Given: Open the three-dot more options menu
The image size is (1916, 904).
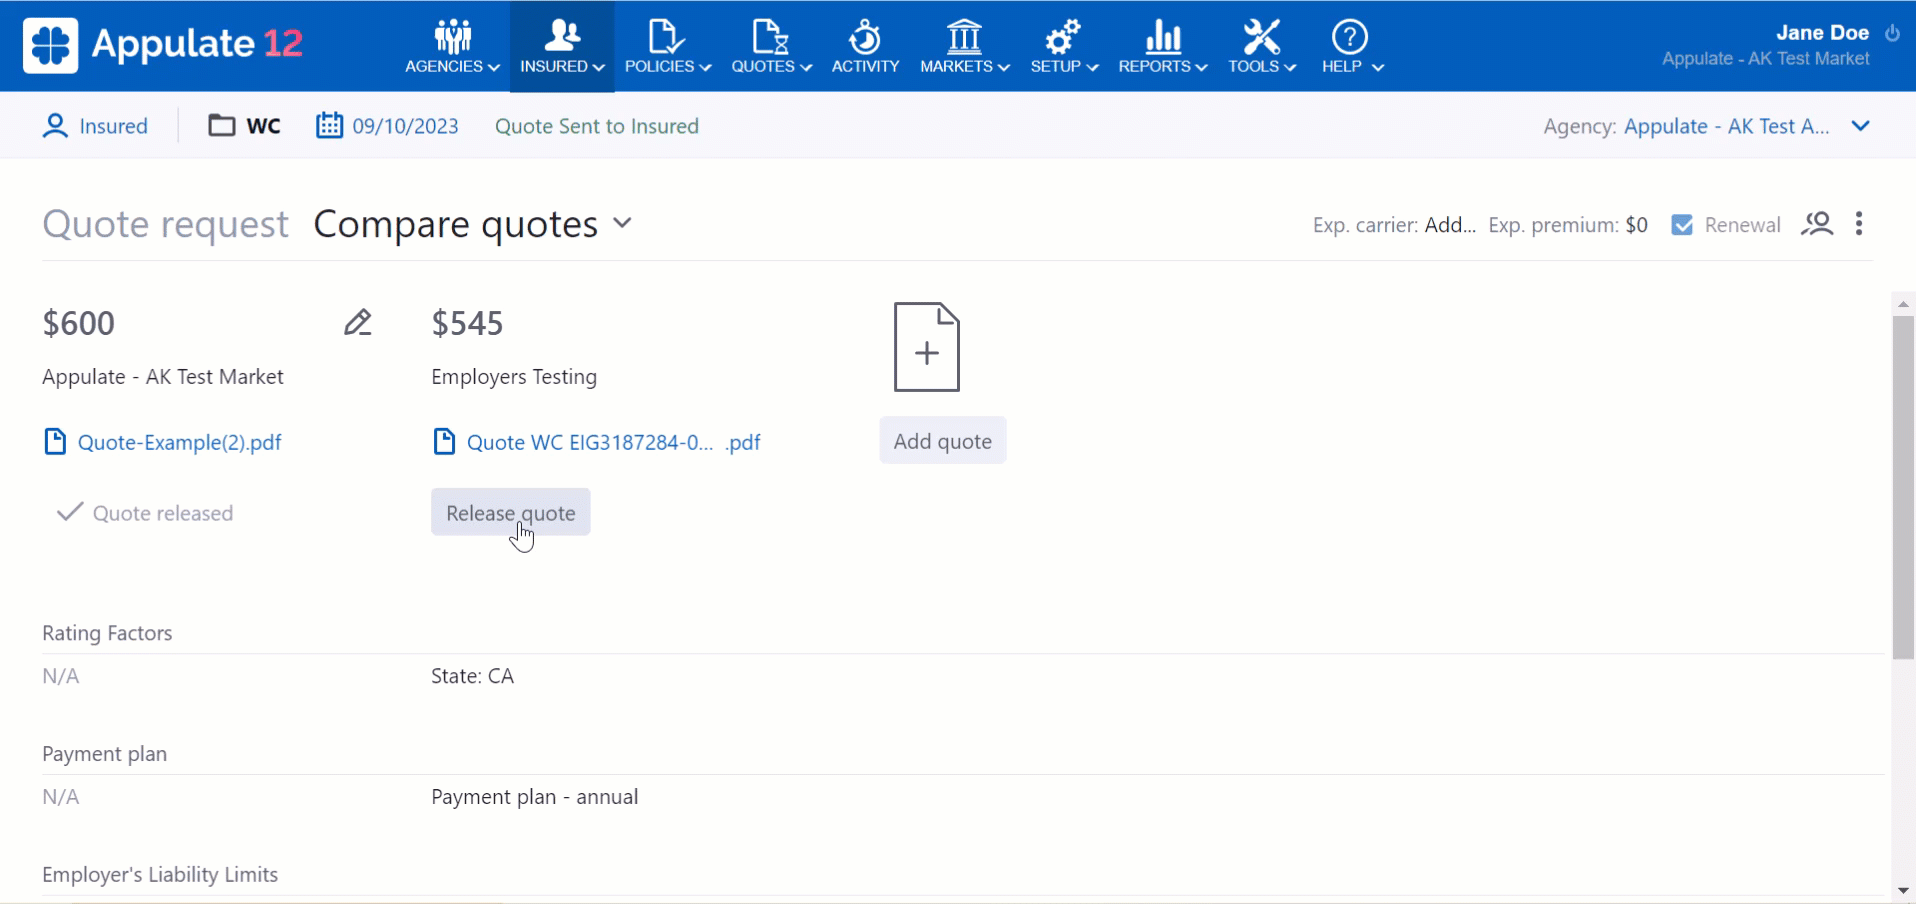Looking at the screenshot, I should [x=1859, y=224].
